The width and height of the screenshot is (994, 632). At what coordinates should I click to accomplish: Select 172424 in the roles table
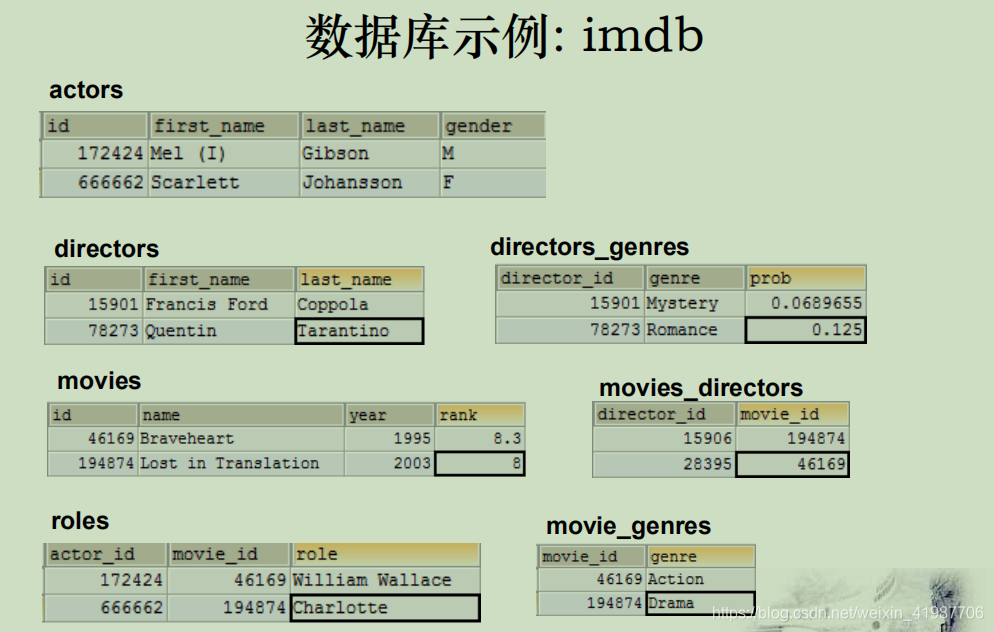[x=105, y=580]
